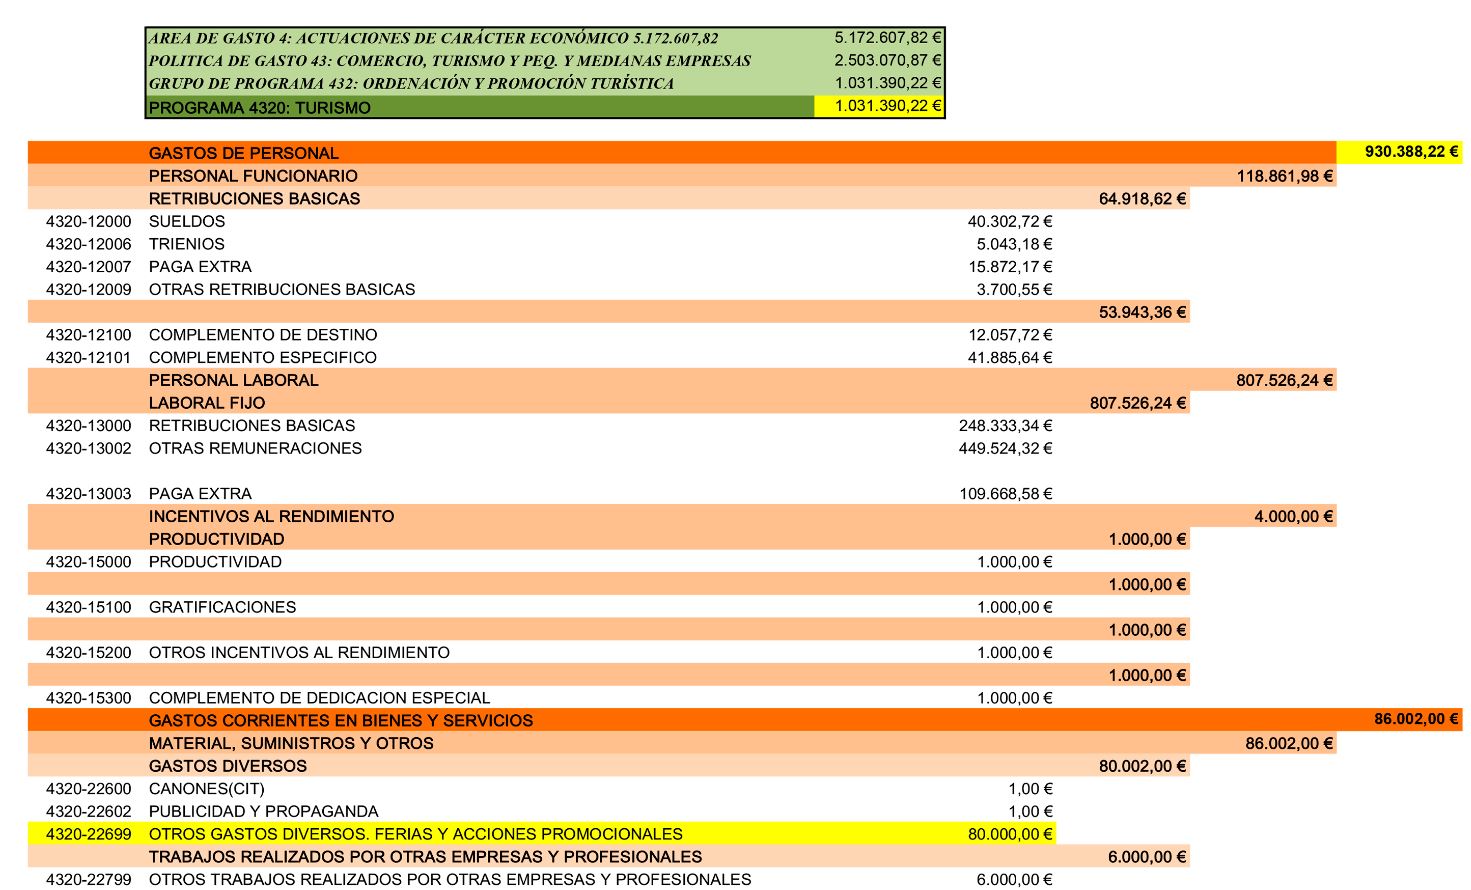Click the LABORAL FIJO heading
1471x890 pixels.
(206, 403)
